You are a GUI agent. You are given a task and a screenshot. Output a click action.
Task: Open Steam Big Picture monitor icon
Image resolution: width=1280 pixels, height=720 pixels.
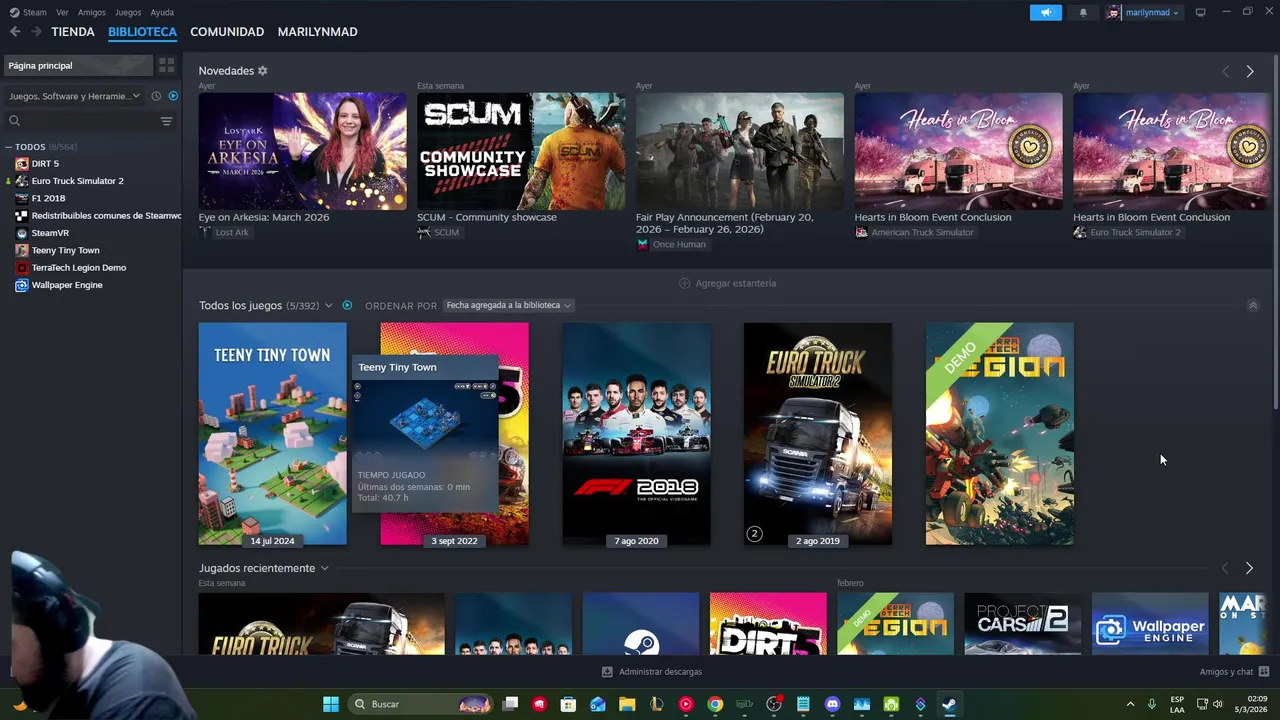click(1200, 12)
